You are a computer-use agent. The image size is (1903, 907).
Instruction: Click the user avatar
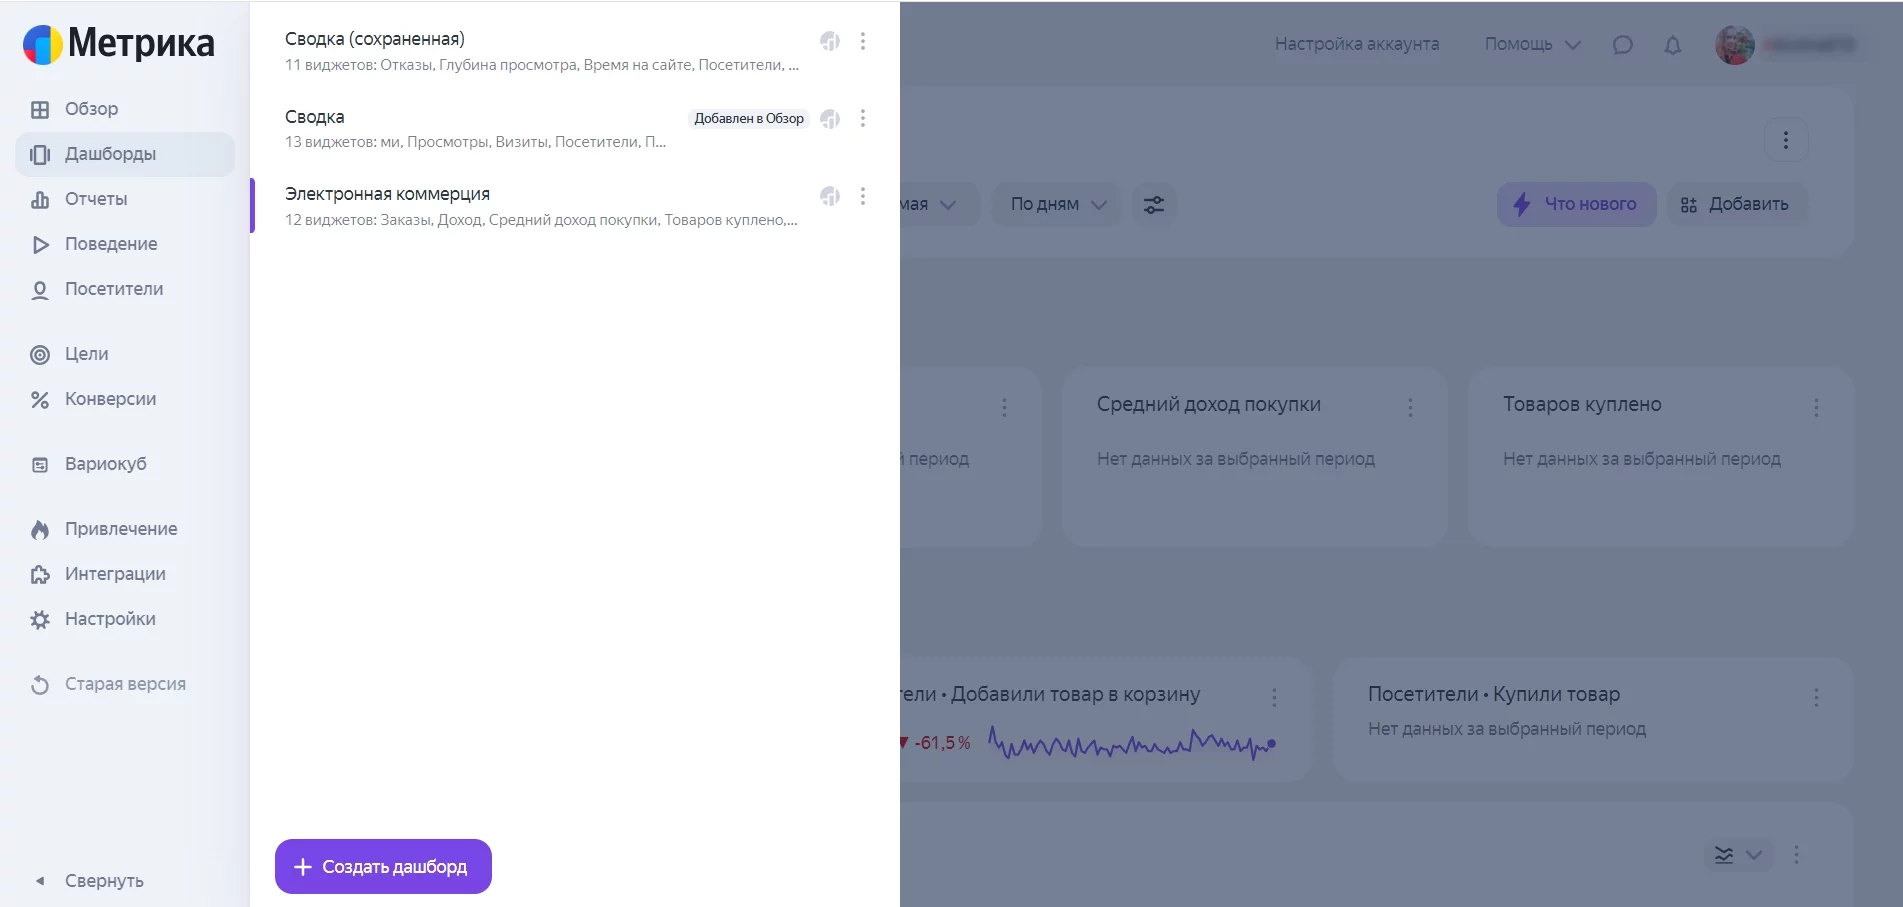coord(1735,45)
